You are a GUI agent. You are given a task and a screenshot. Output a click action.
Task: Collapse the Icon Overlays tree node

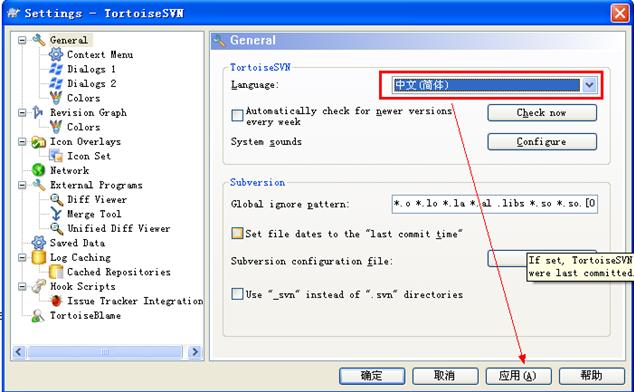pos(22,142)
